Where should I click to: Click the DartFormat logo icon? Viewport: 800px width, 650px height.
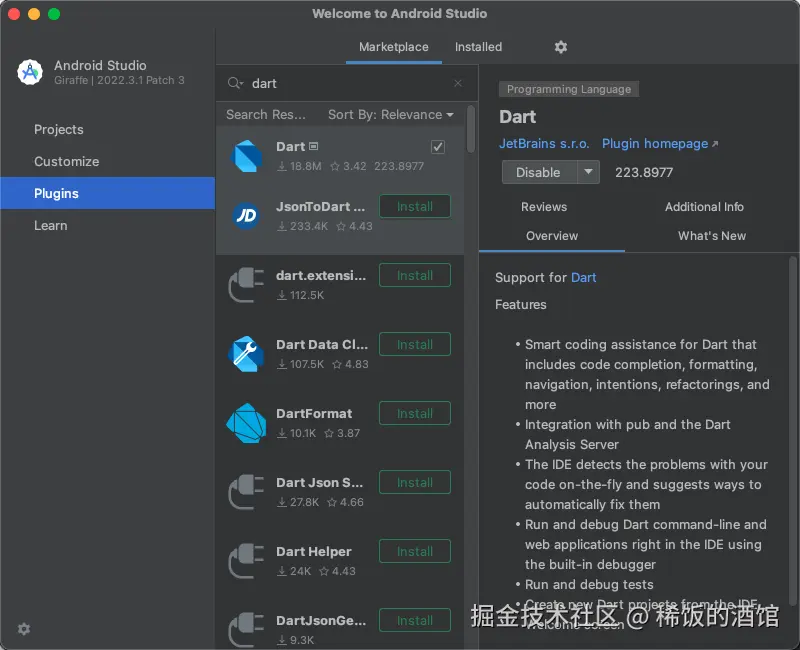point(246,423)
